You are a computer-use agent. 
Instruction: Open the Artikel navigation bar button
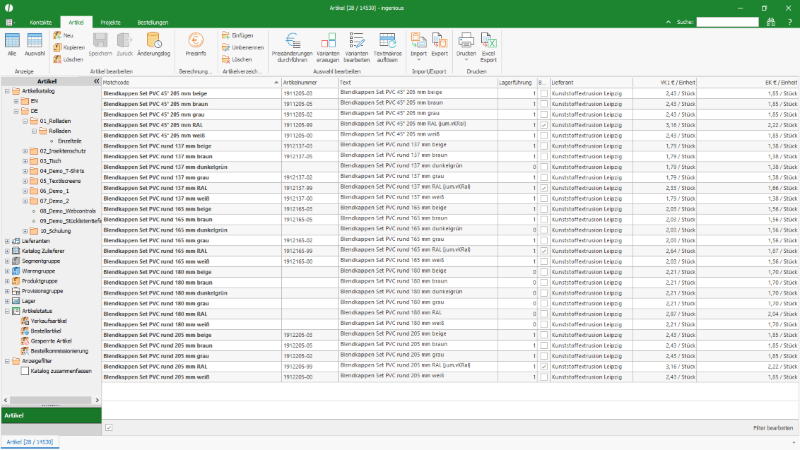click(x=51, y=415)
